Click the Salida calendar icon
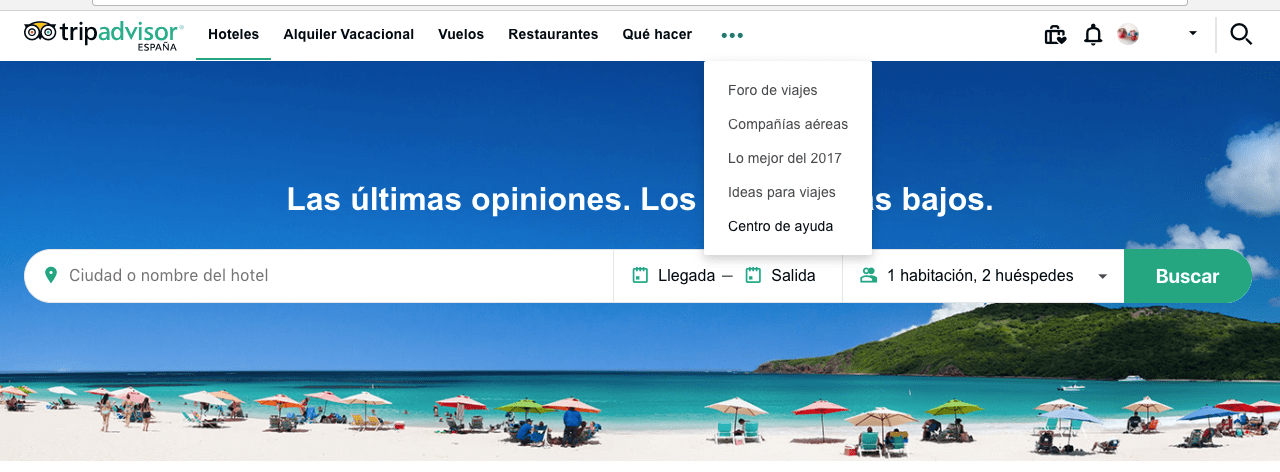This screenshot has width=1280, height=472. pos(754,275)
